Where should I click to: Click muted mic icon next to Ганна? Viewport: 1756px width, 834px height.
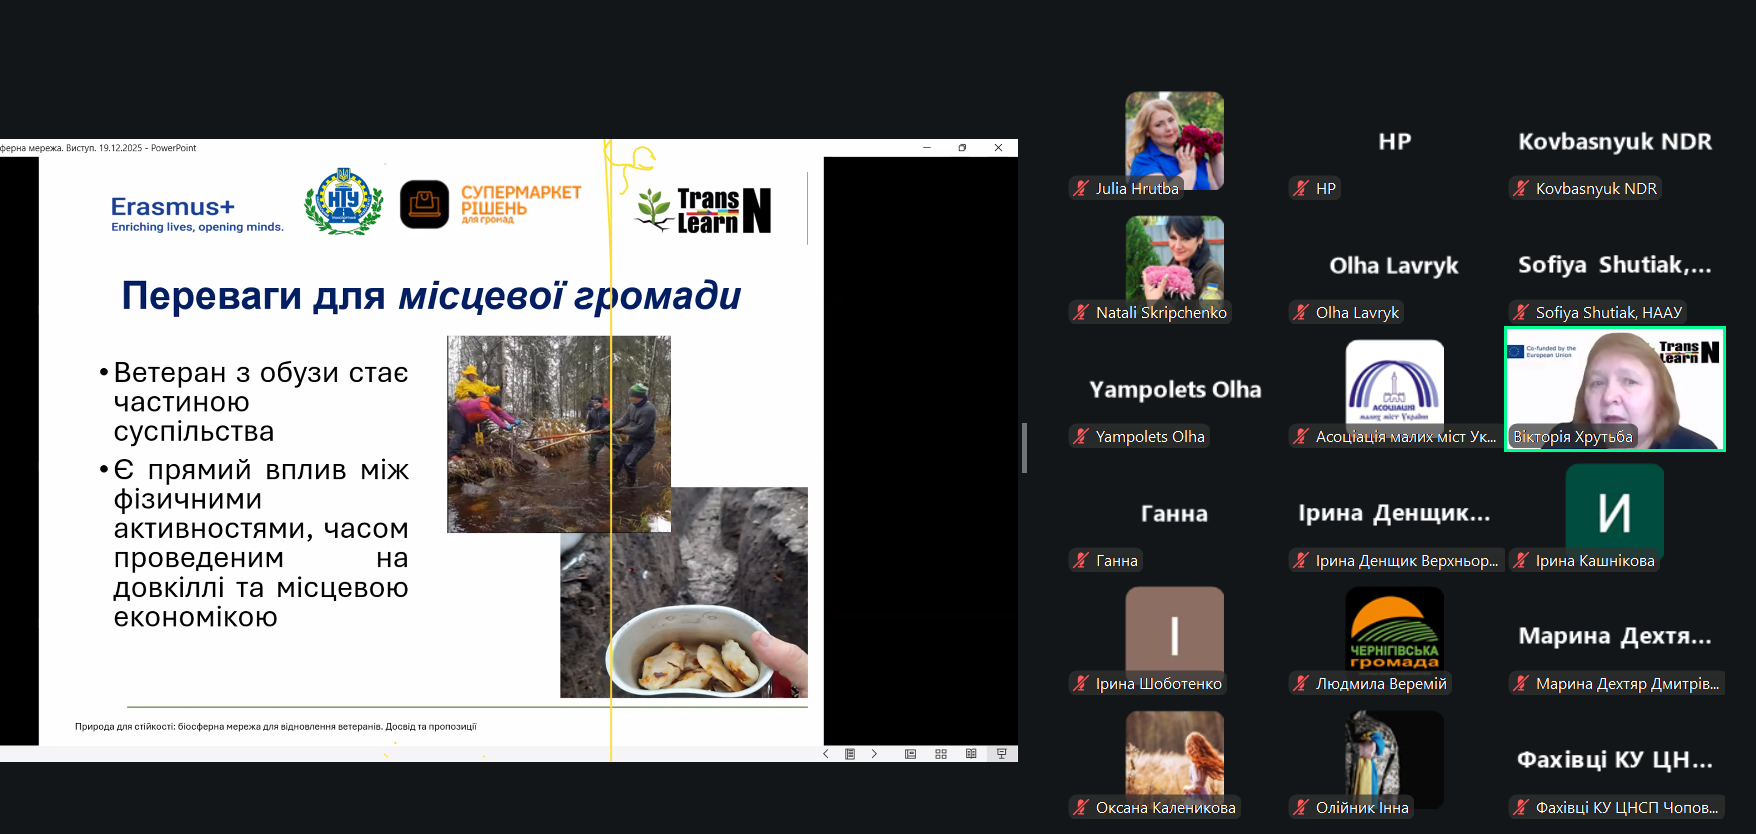1081,560
